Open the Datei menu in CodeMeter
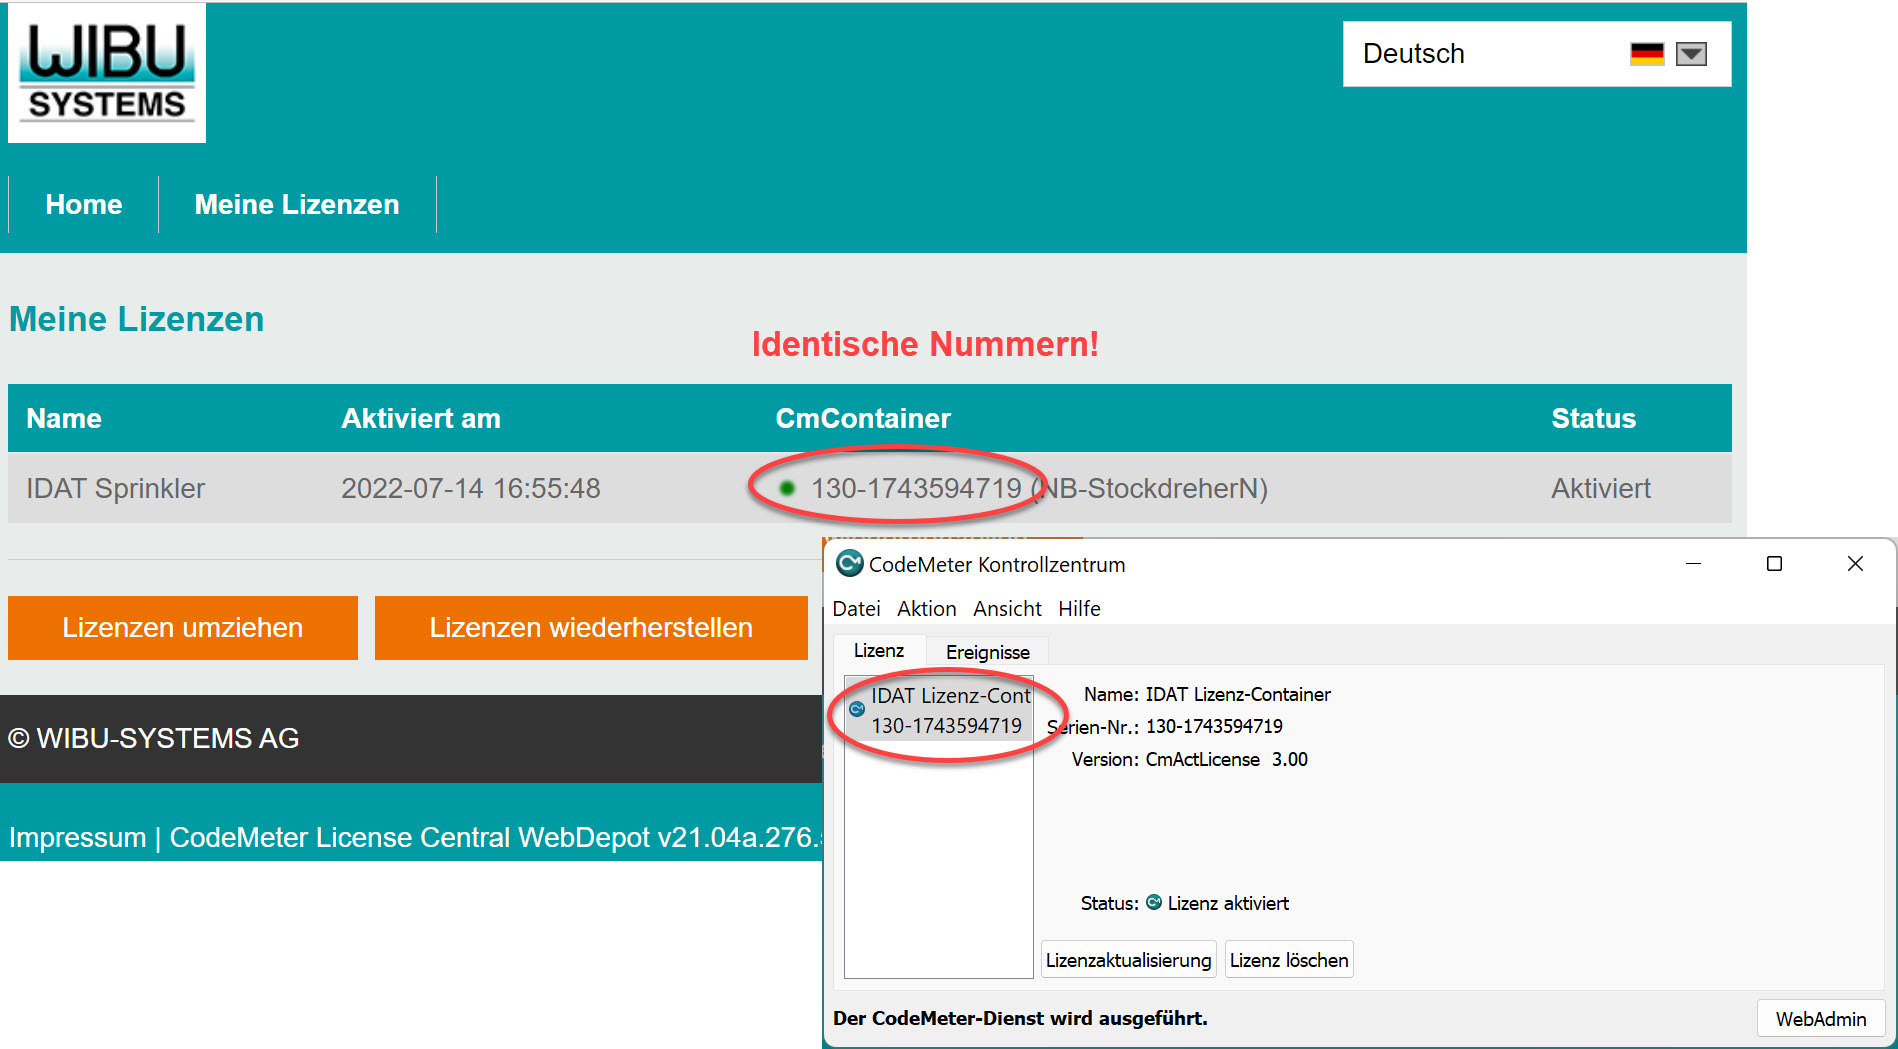Image resolution: width=1898 pixels, height=1049 pixels. point(856,609)
